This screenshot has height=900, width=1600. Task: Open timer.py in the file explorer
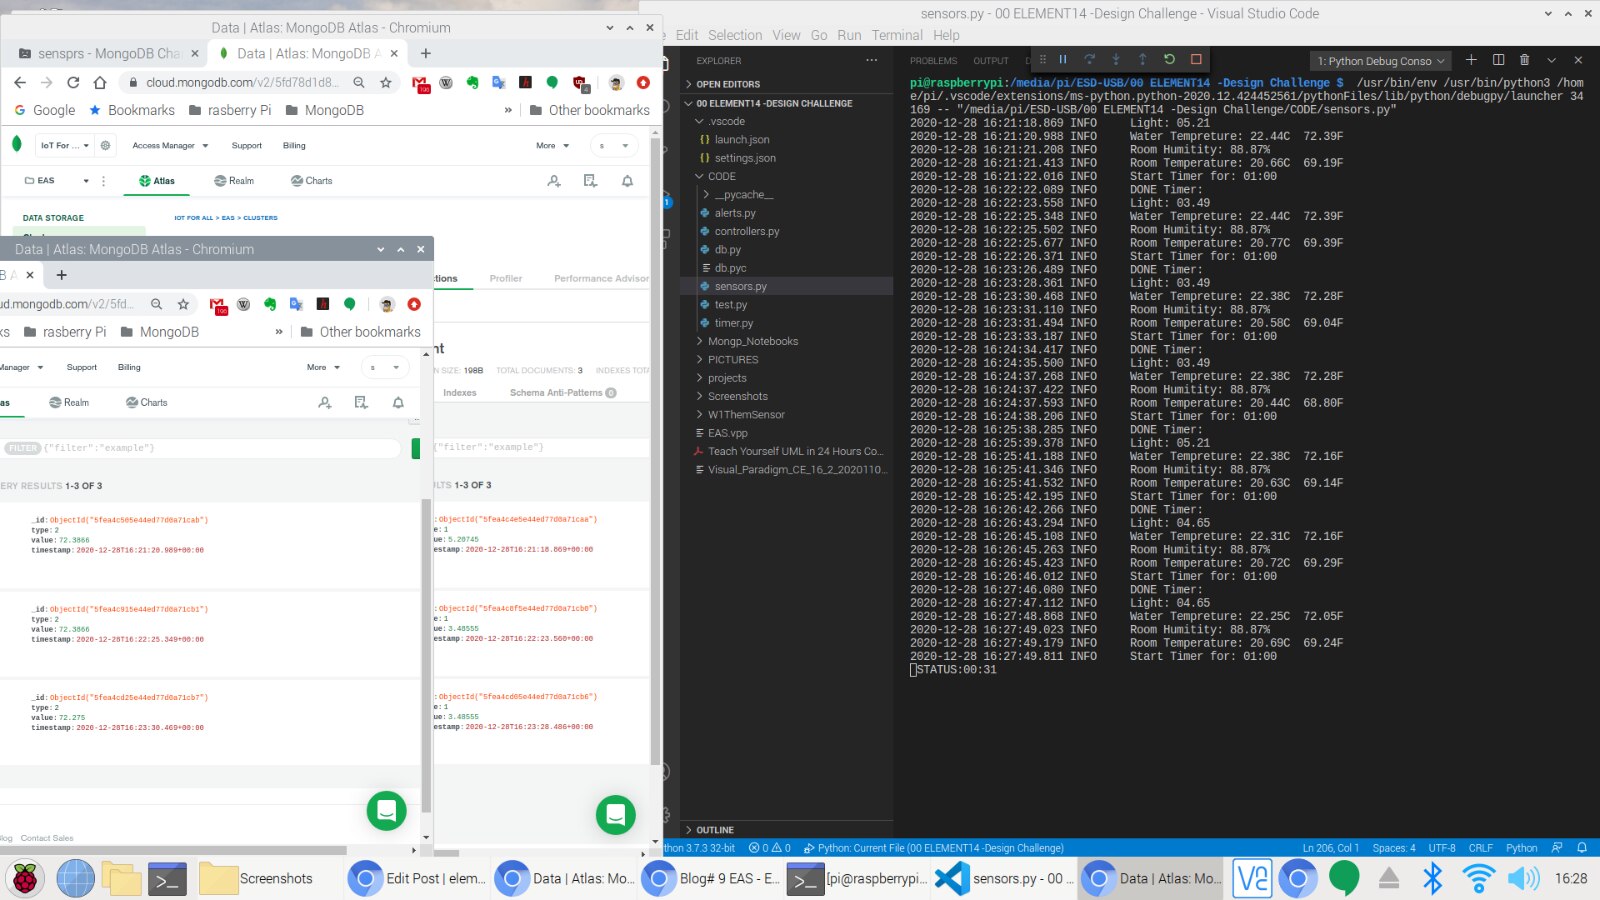pyautogui.click(x=733, y=323)
